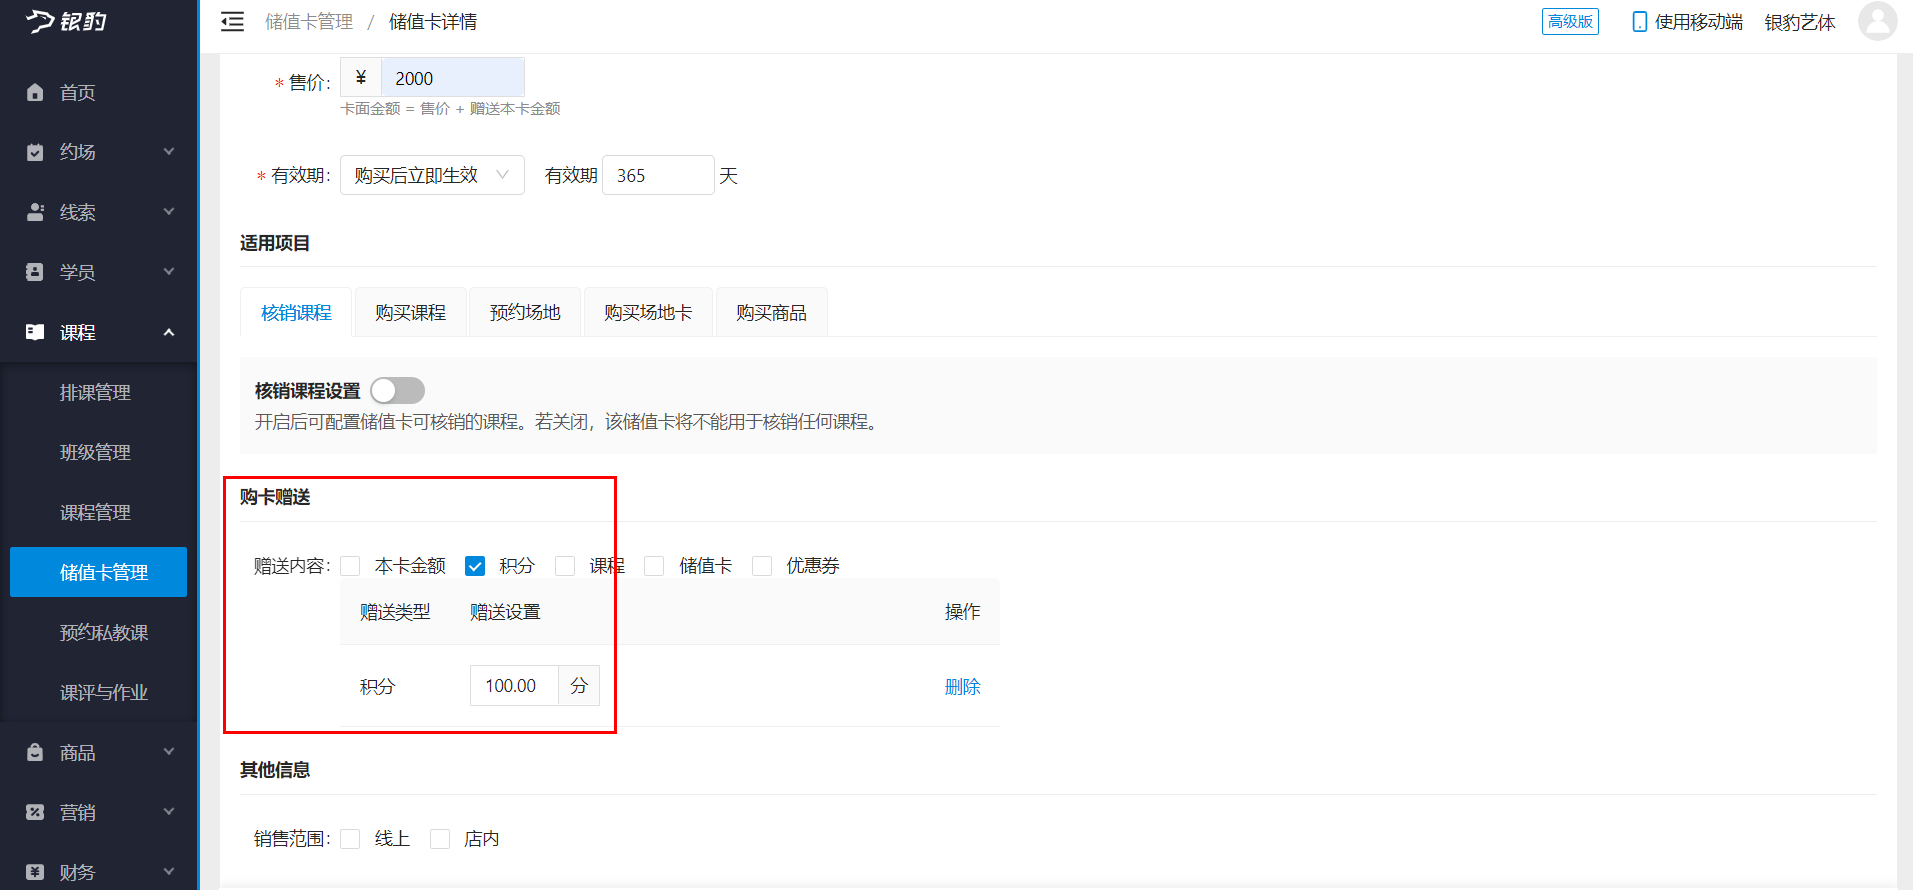
Task: Check the 优惠券 gift checkbox
Action: pos(762,566)
